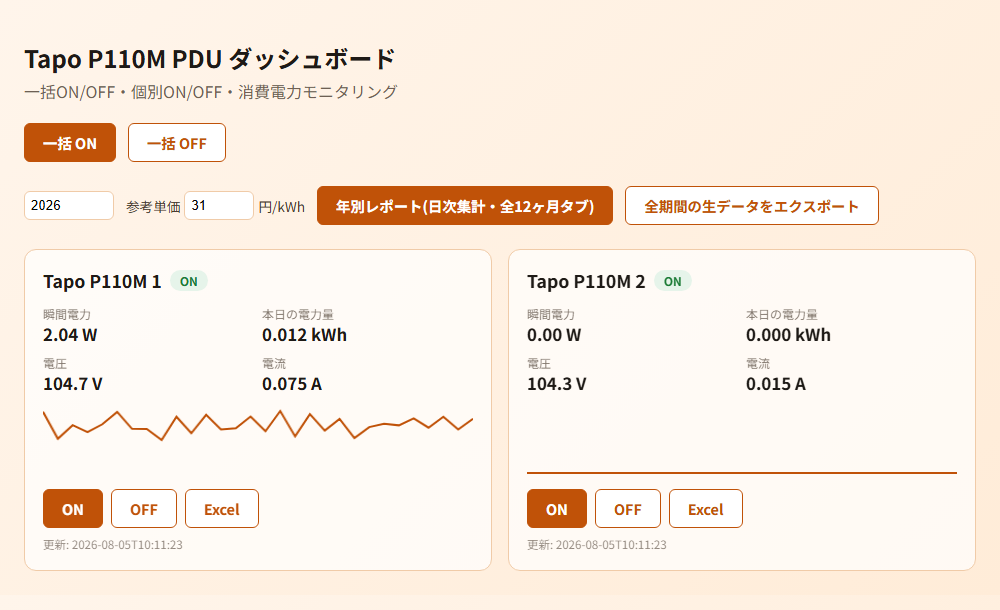This screenshot has width=1000, height=610.
Task: Click the 円/kWh unit label
Action: pyautogui.click(x=281, y=207)
